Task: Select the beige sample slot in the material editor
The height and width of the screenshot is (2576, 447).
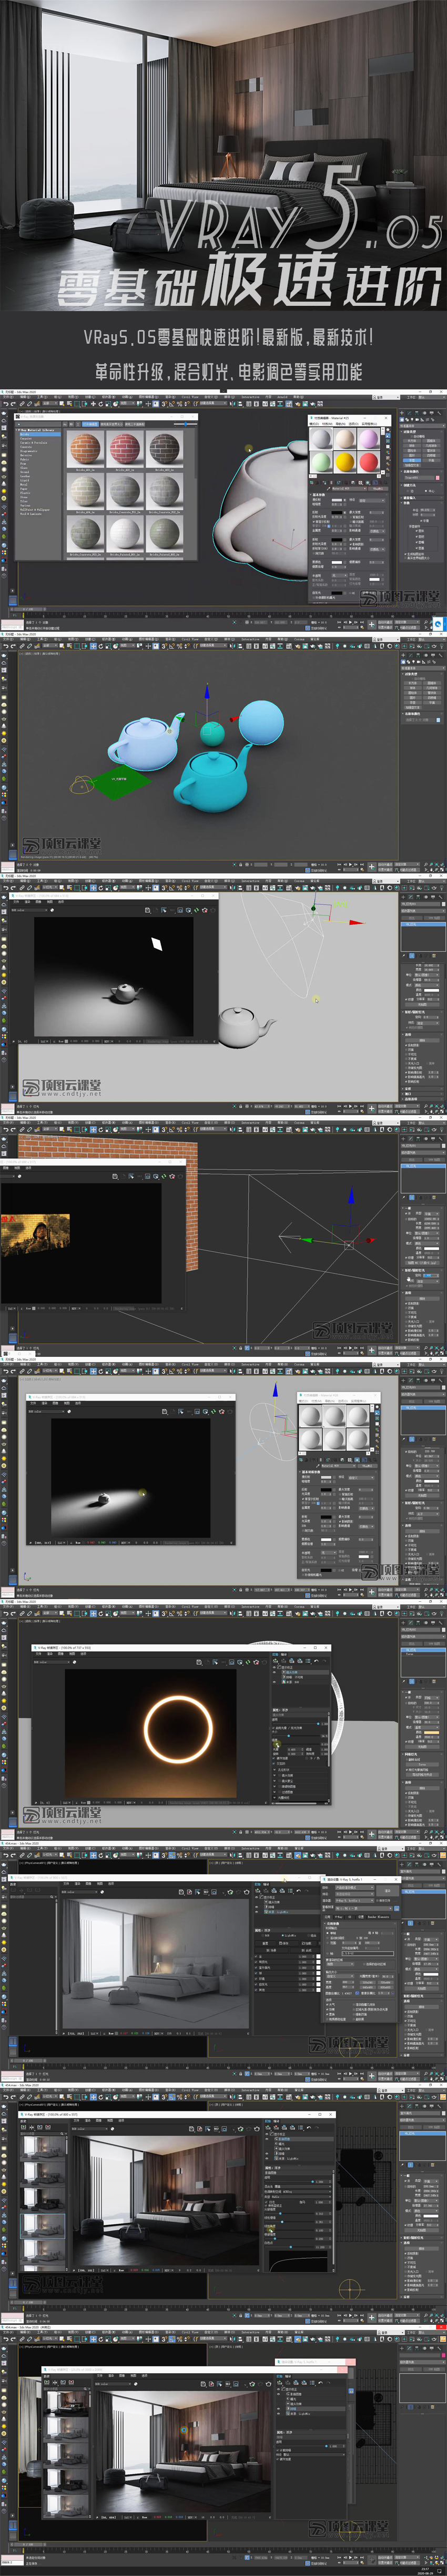Action: point(345,438)
